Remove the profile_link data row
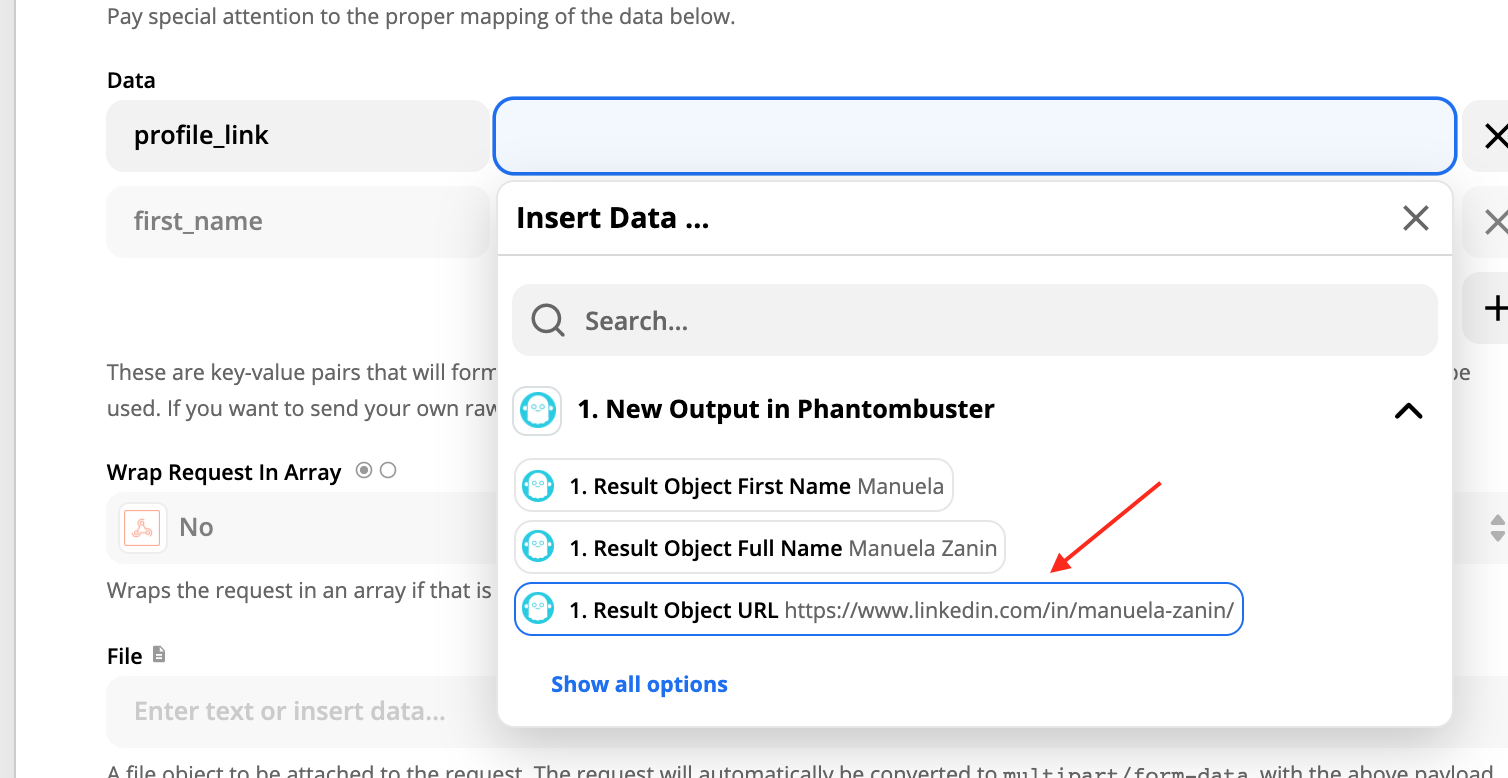 [x=1494, y=135]
